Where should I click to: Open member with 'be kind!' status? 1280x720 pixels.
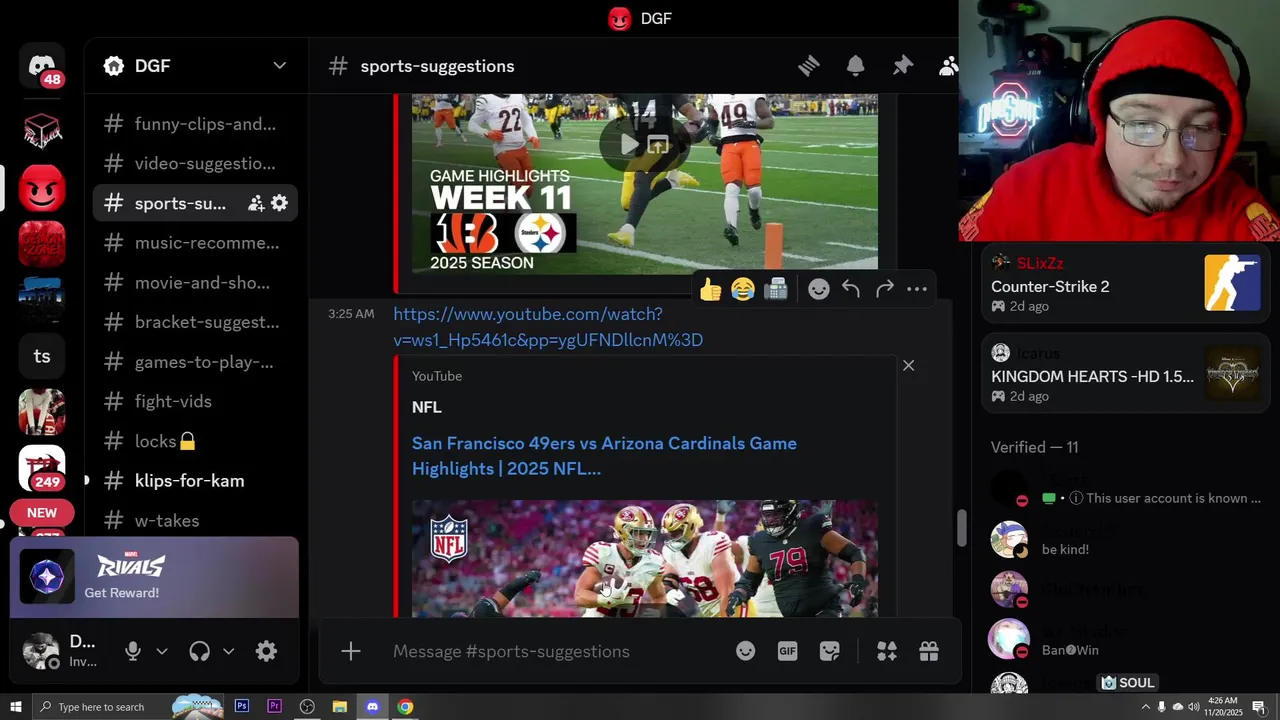(1126, 539)
